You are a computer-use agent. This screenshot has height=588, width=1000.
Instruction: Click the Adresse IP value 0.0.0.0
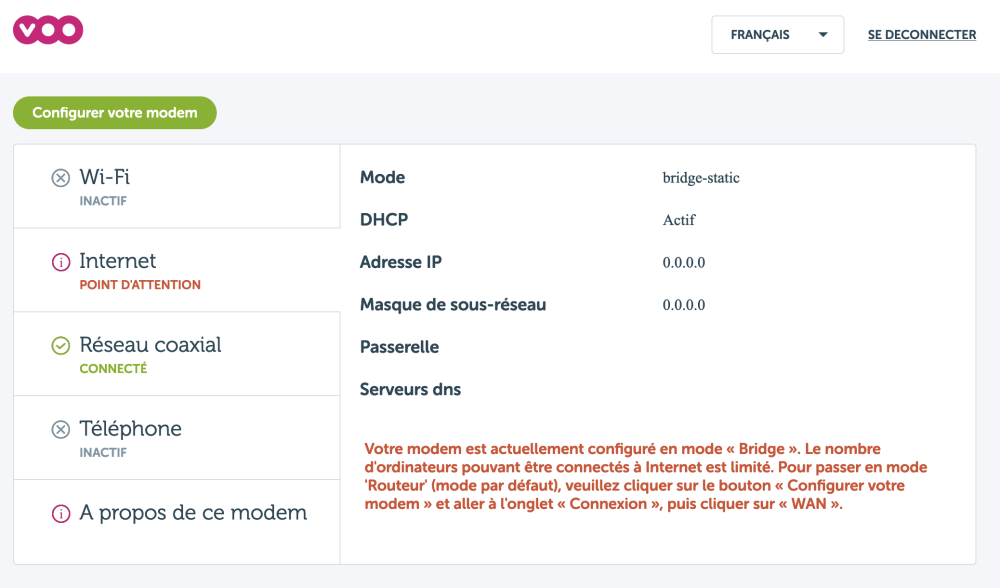pyautogui.click(x=684, y=263)
